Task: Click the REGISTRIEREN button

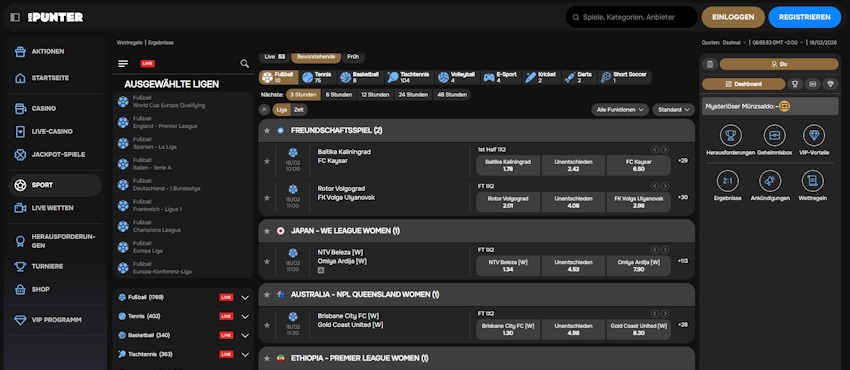Action: [x=804, y=17]
